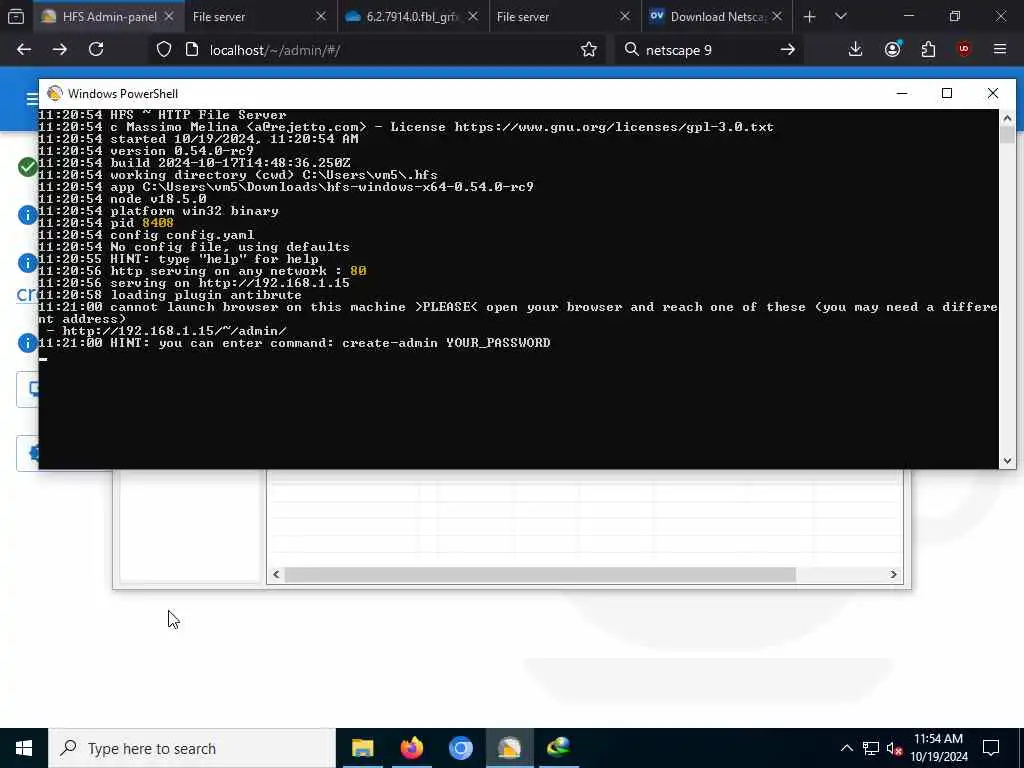
Task: Close the 6.2.7914.0.fbl_grf tab
Action: coord(473,17)
